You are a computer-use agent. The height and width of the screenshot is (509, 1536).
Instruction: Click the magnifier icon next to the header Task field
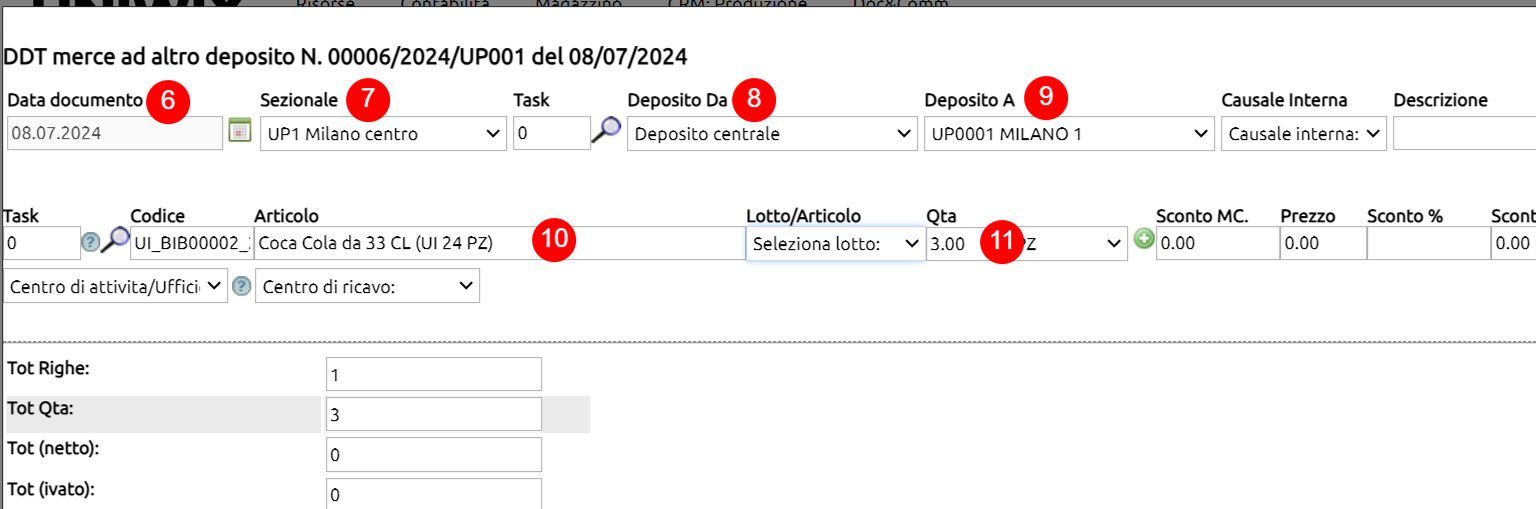606,131
